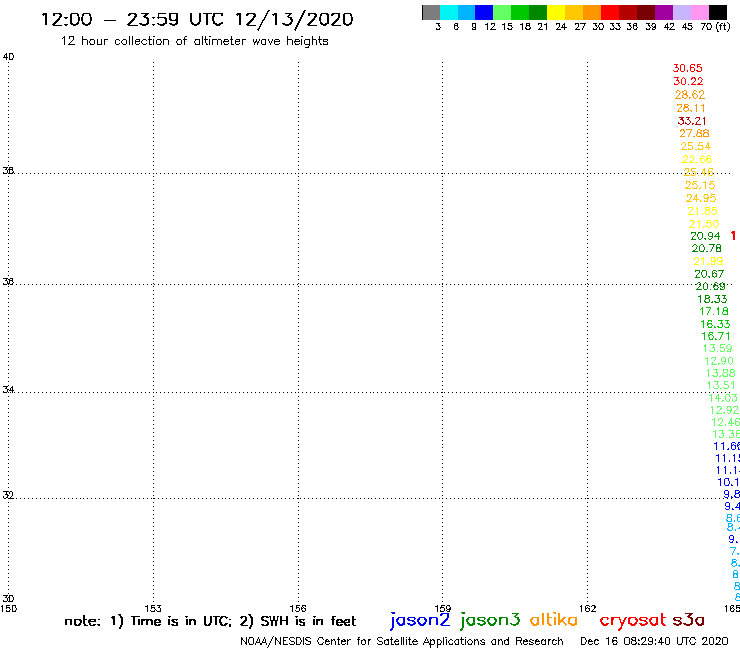Select the 16.33 wave height reading
The image size is (740, 650).
(715, 324)
